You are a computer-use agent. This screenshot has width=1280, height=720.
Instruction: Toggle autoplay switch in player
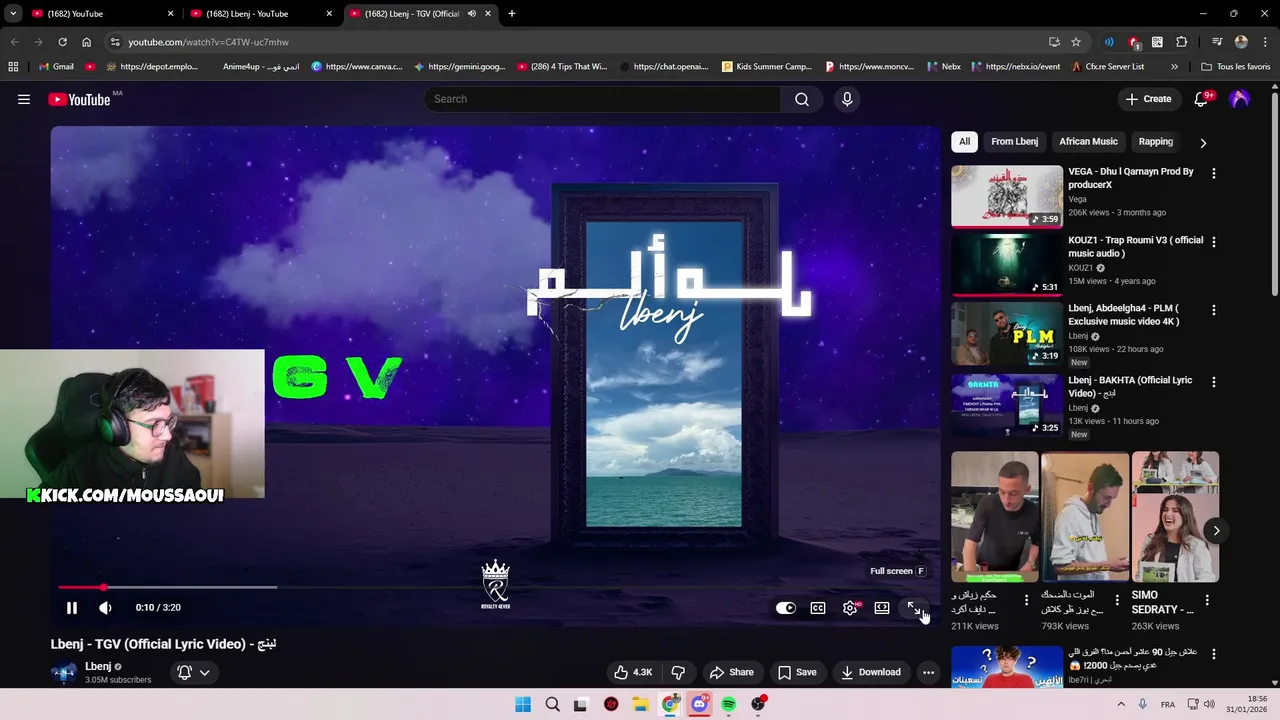786,608
